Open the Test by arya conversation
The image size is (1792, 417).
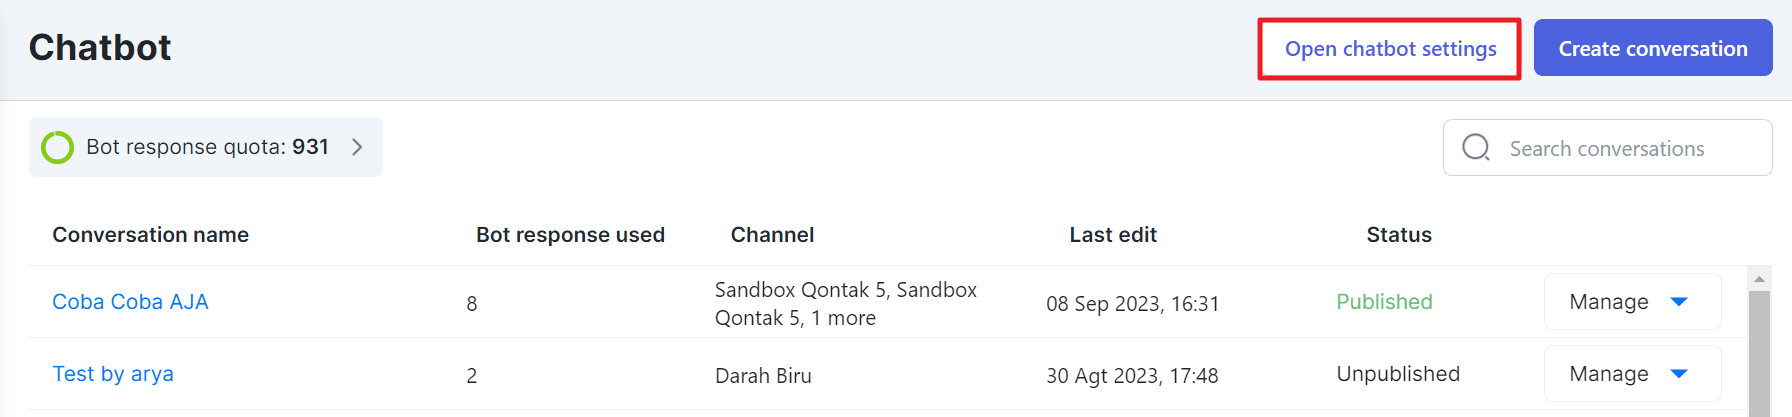coord(113,374)
